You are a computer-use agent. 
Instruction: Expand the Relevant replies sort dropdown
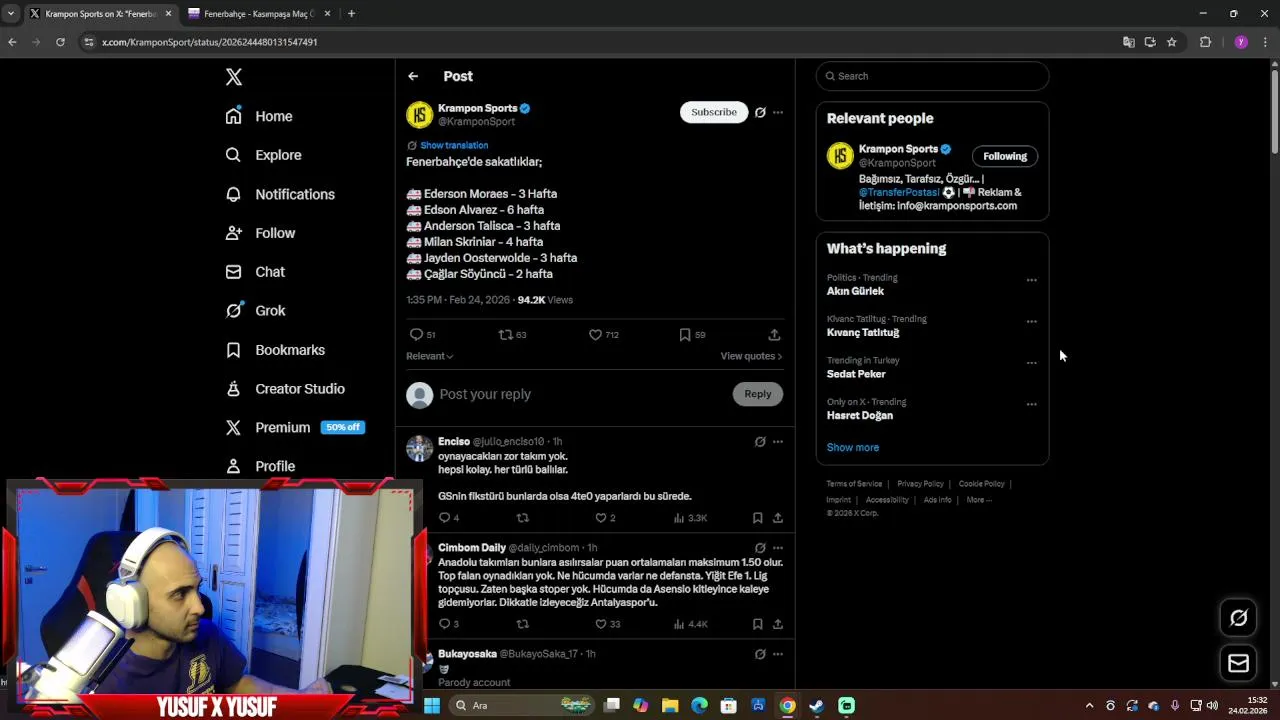click(x=430, y=356)
